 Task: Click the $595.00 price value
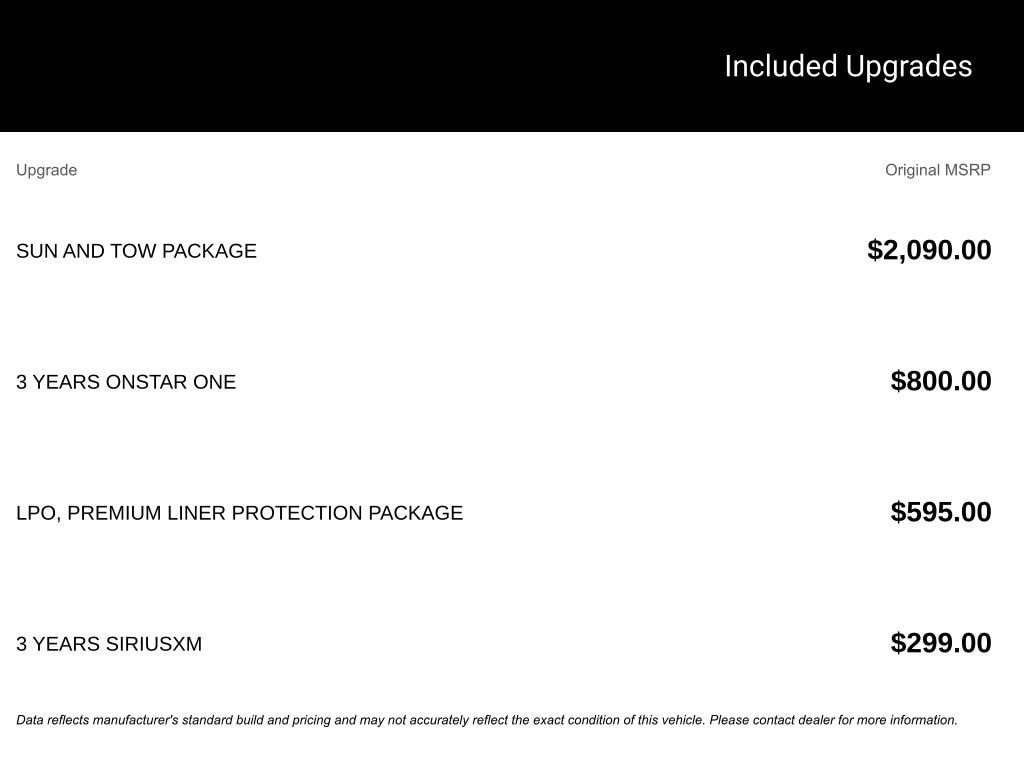click(940, 512)
